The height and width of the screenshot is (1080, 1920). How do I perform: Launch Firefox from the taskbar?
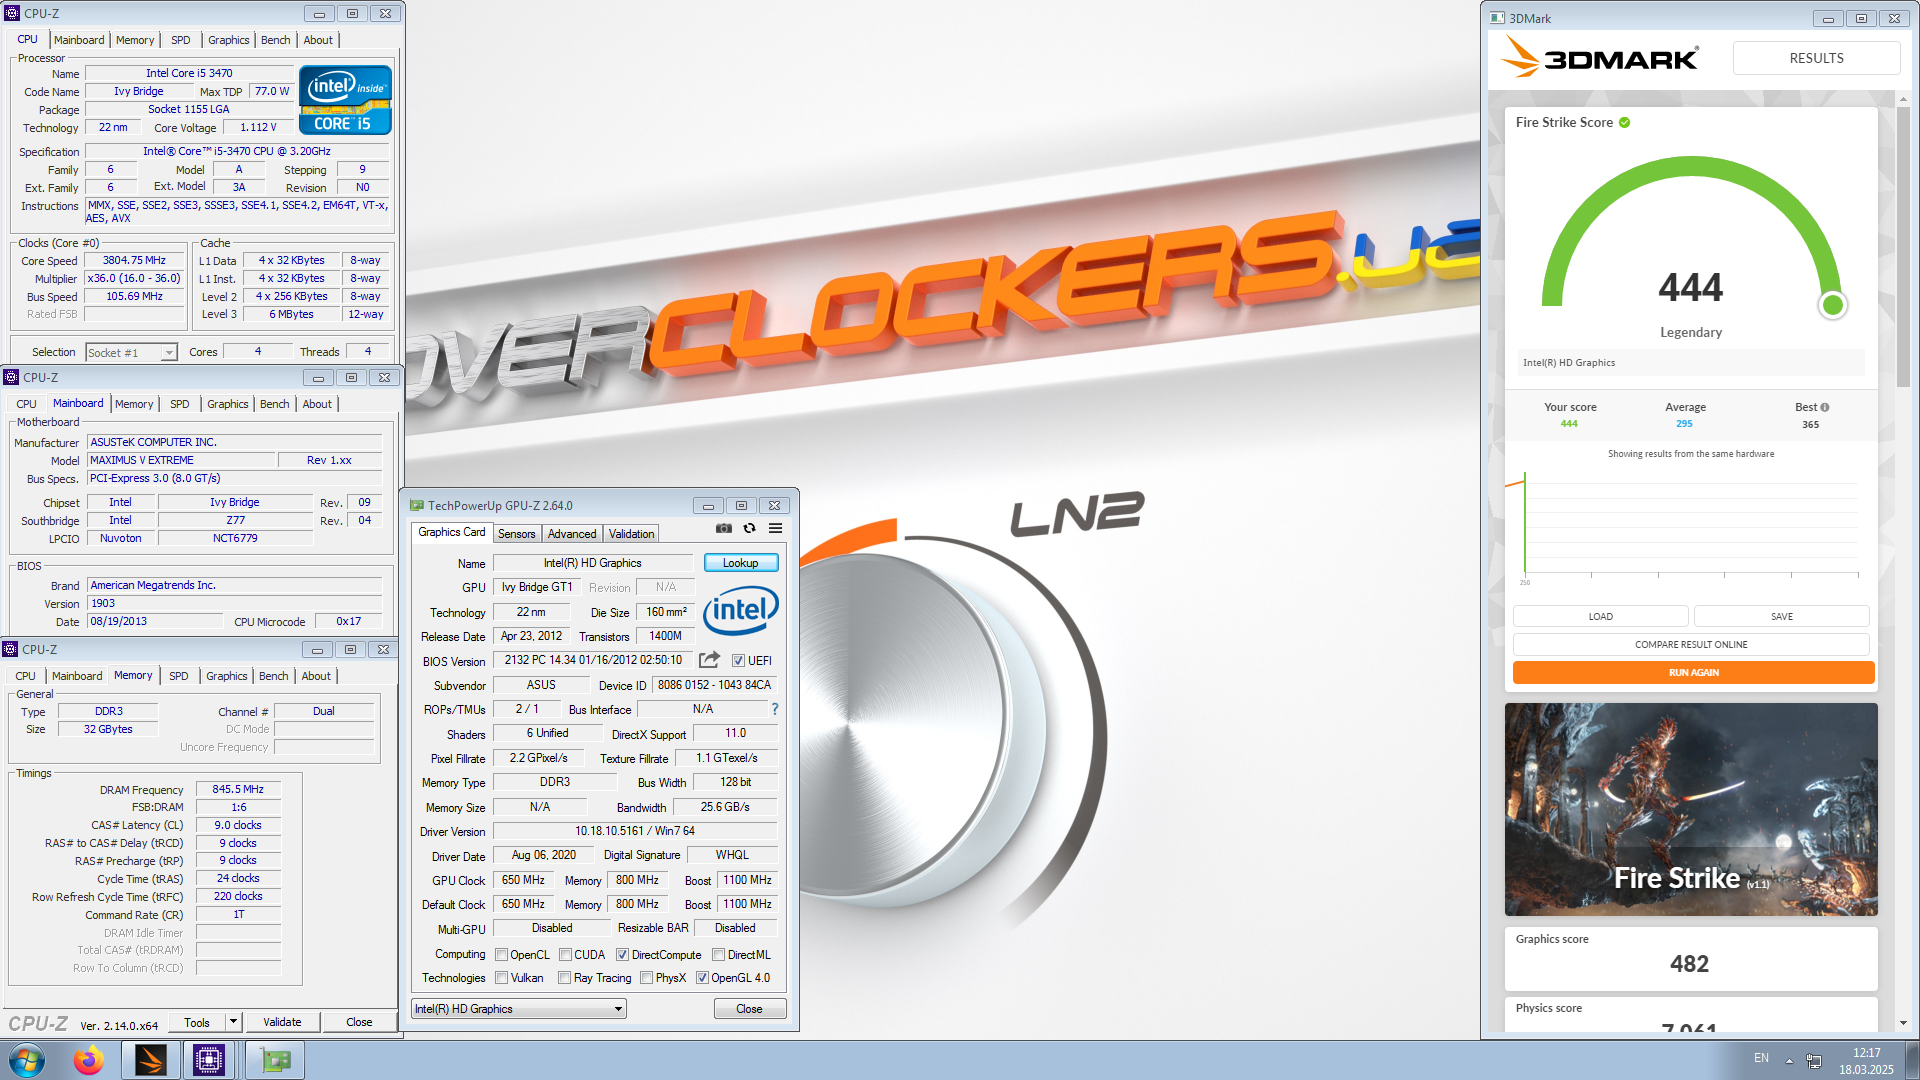click(88, 1060)
